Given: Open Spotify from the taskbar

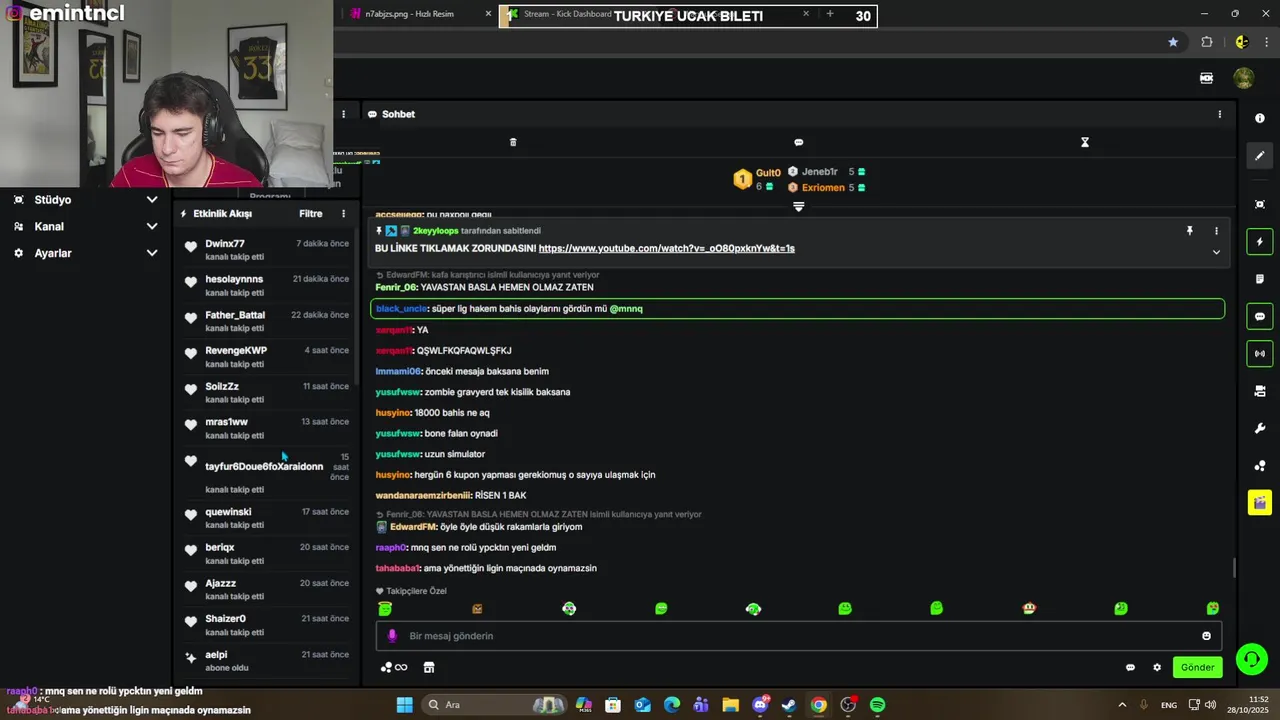Looking at the screenshot, I should click(x=877, y=705).
